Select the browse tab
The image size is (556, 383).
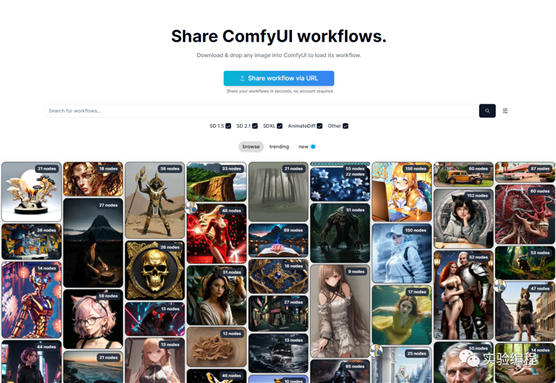251,146
